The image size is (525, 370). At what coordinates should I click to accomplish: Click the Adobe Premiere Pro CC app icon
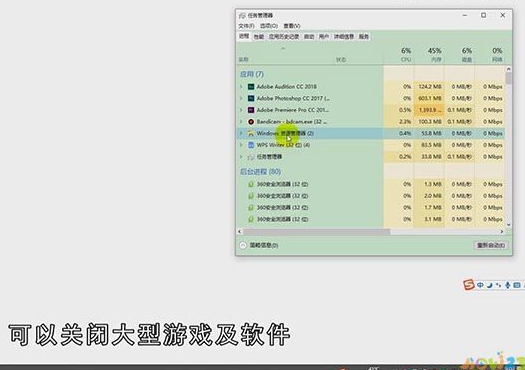click(x=251, y=110)
